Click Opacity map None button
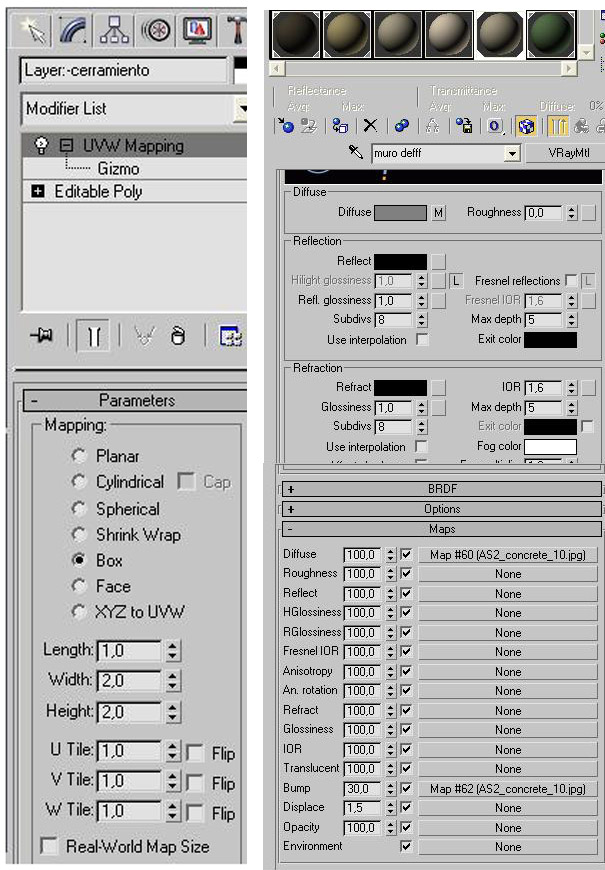 coord(507,827)
